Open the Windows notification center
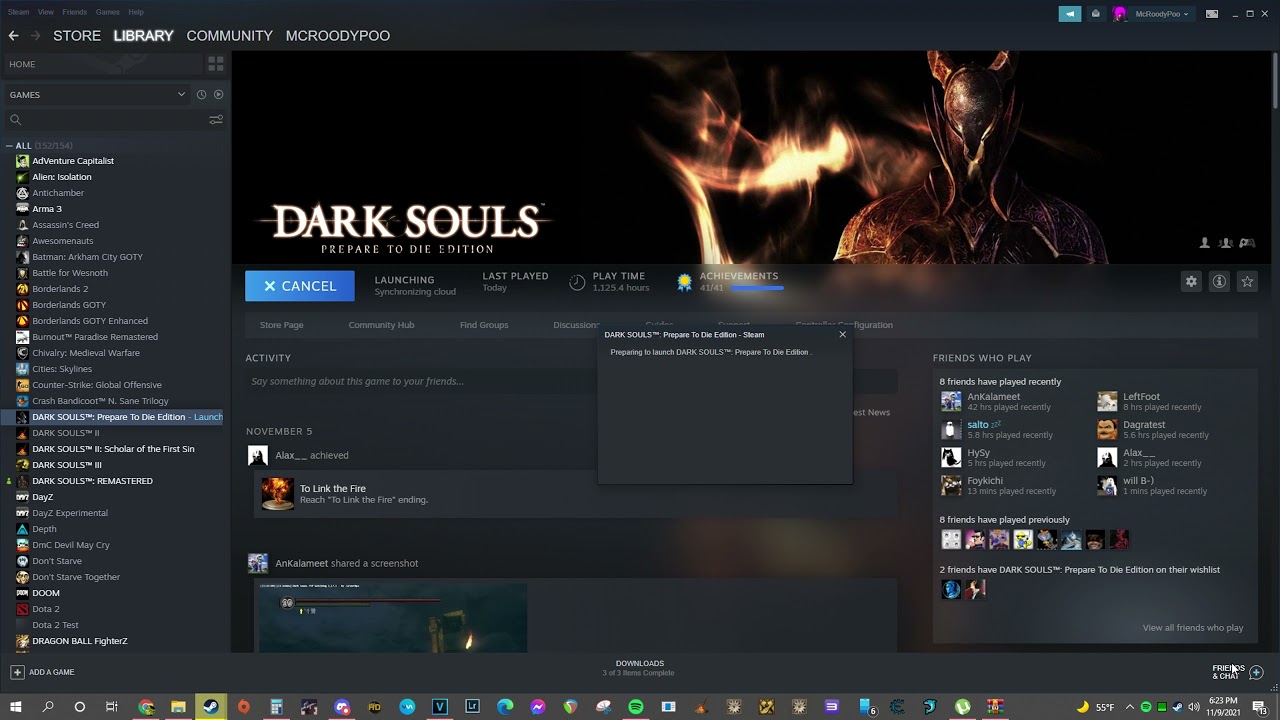 pos(1258,707)
